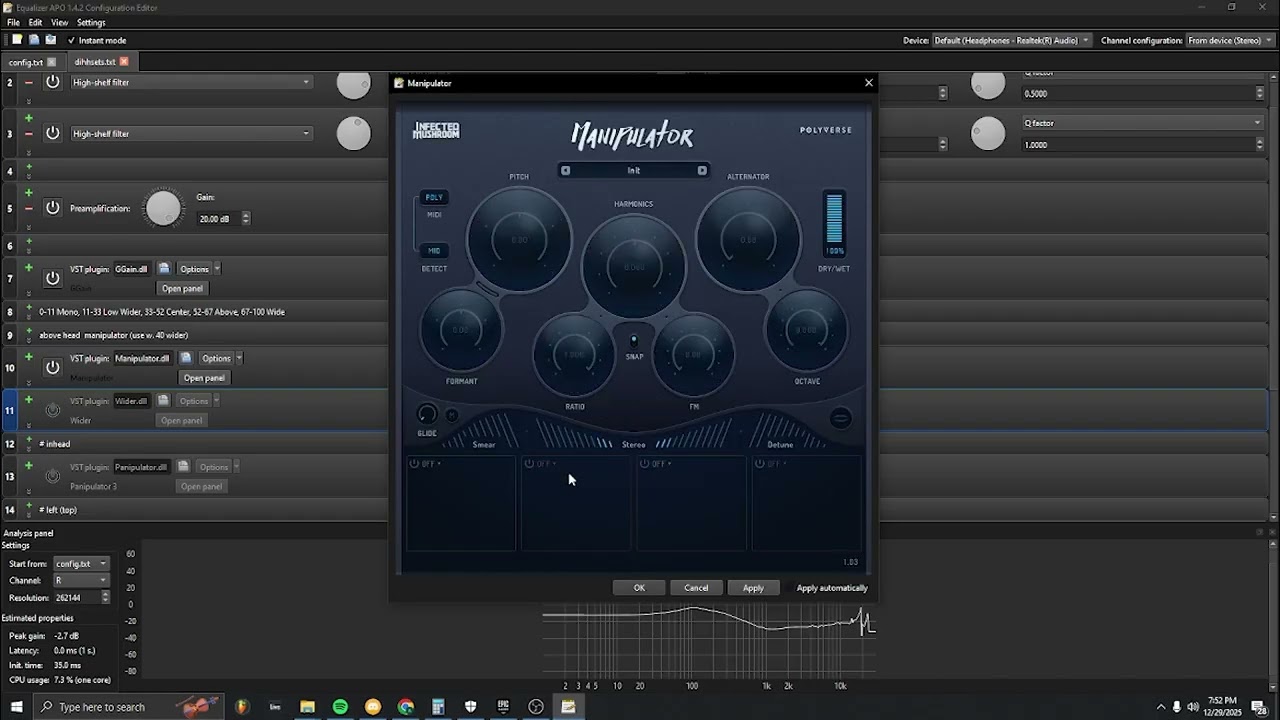Click the round menu icon right of Detune
The image size is (1280, 720).
click(841, 418)
